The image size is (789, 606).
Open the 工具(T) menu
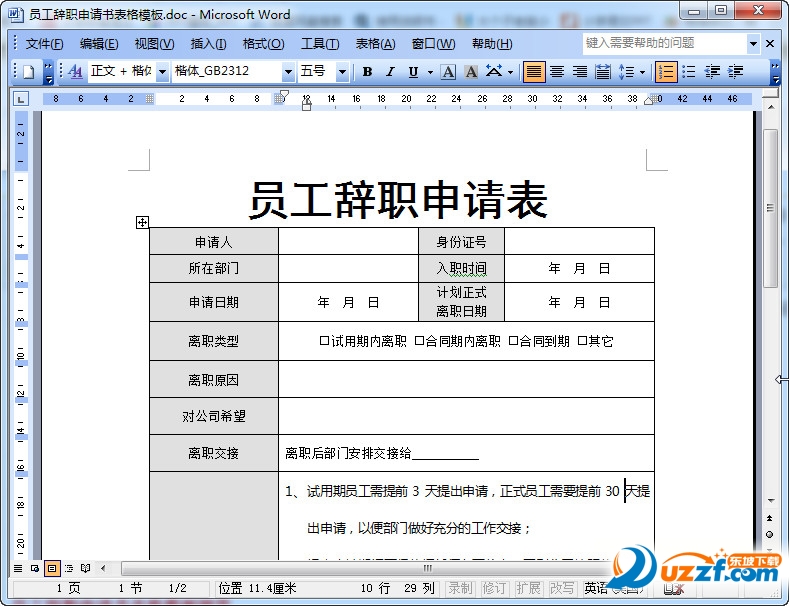click(x=320, y=44)
